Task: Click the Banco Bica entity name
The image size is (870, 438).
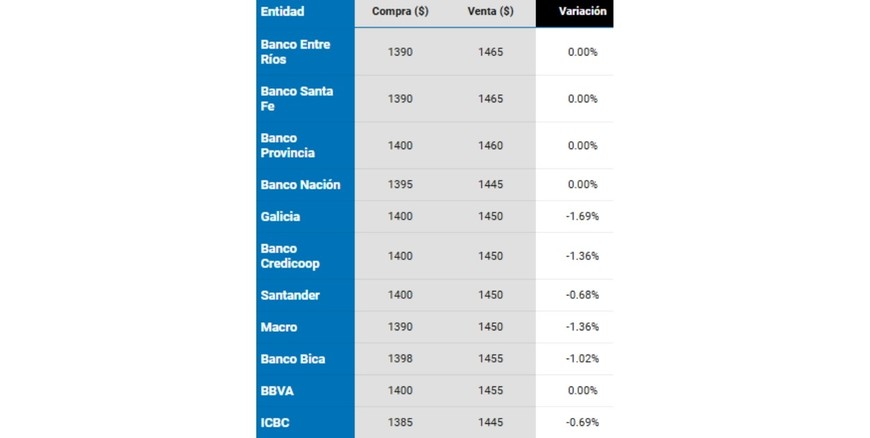Action: tap(292, 359)
